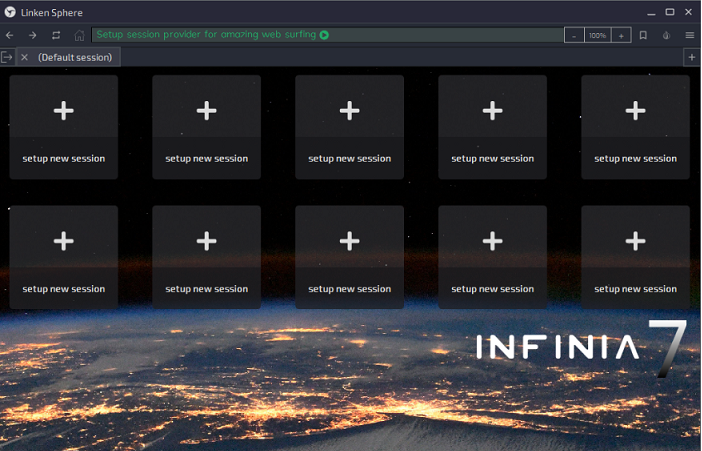The height and width of the screenshot is (451, 702).
Task: Open the bottom-right setup new session tile
Action: click(635, 257)
